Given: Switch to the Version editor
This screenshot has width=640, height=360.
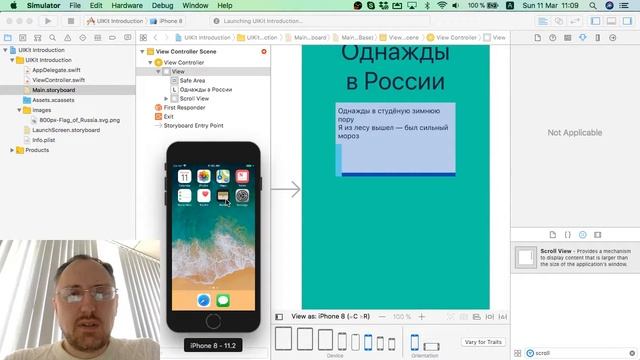Looking at the screenshot, I should point(575,21).
